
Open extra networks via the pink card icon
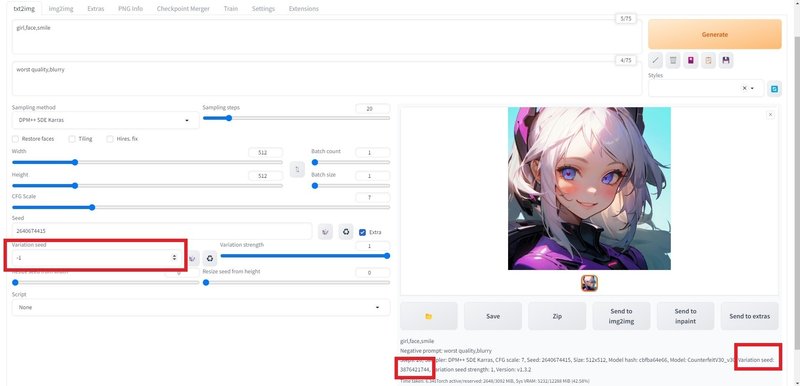[x=691, y=60]
